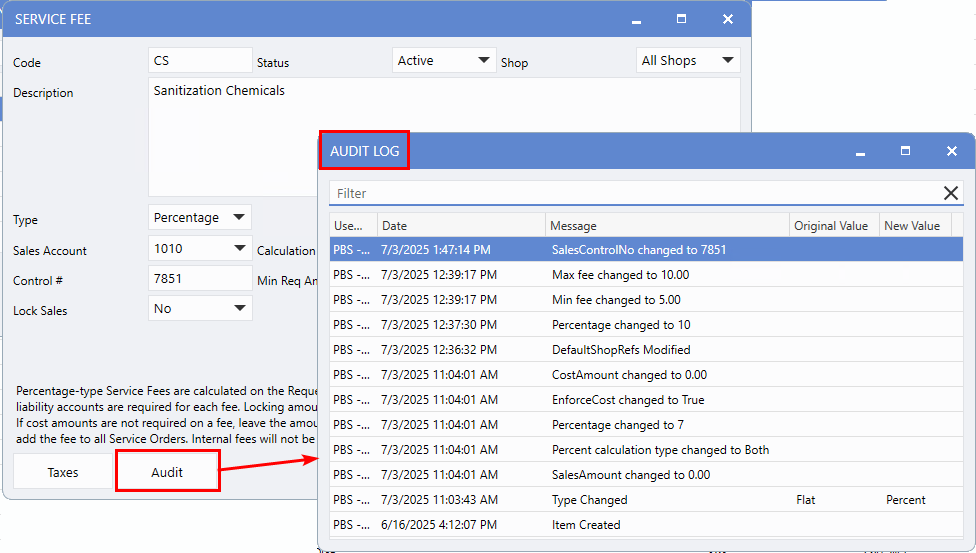Click the Audit button
The height and width of the screenshot is (553, 976).
167,472
